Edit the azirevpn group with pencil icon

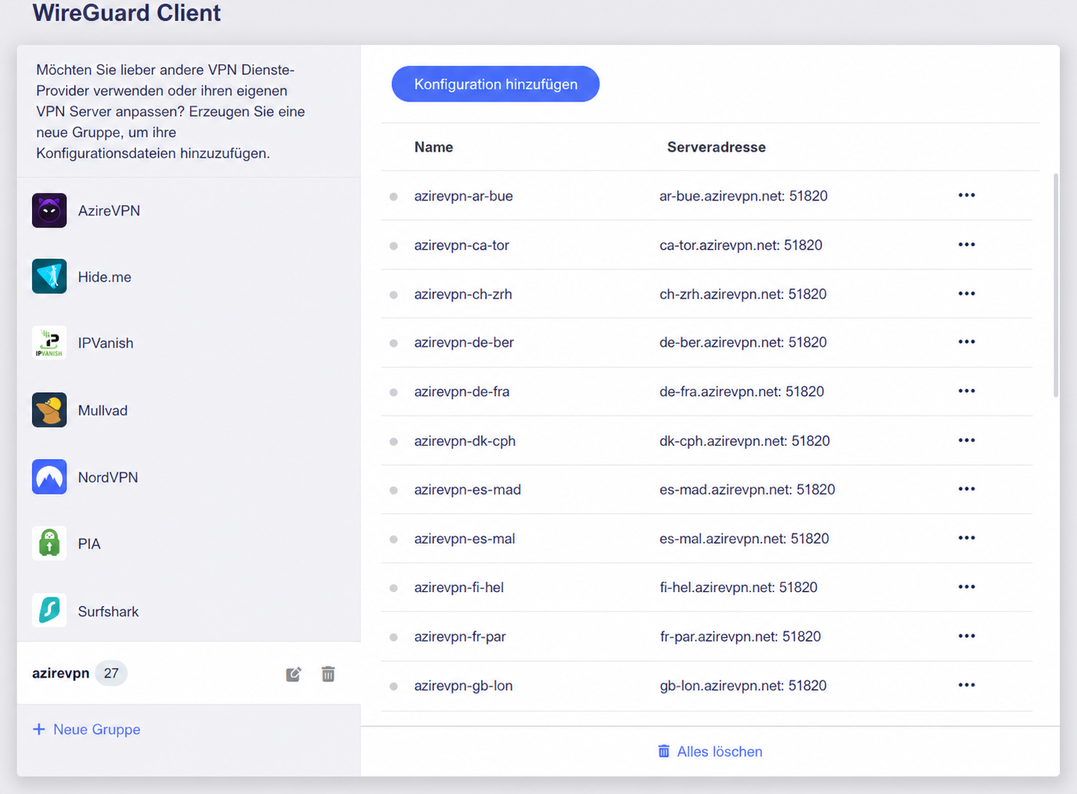pyautogui.click(x=293, y=674)
